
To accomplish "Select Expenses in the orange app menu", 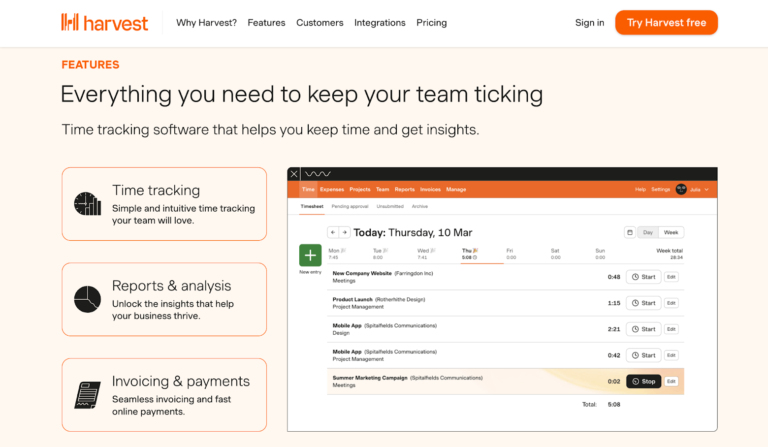I will click(332, 189).
